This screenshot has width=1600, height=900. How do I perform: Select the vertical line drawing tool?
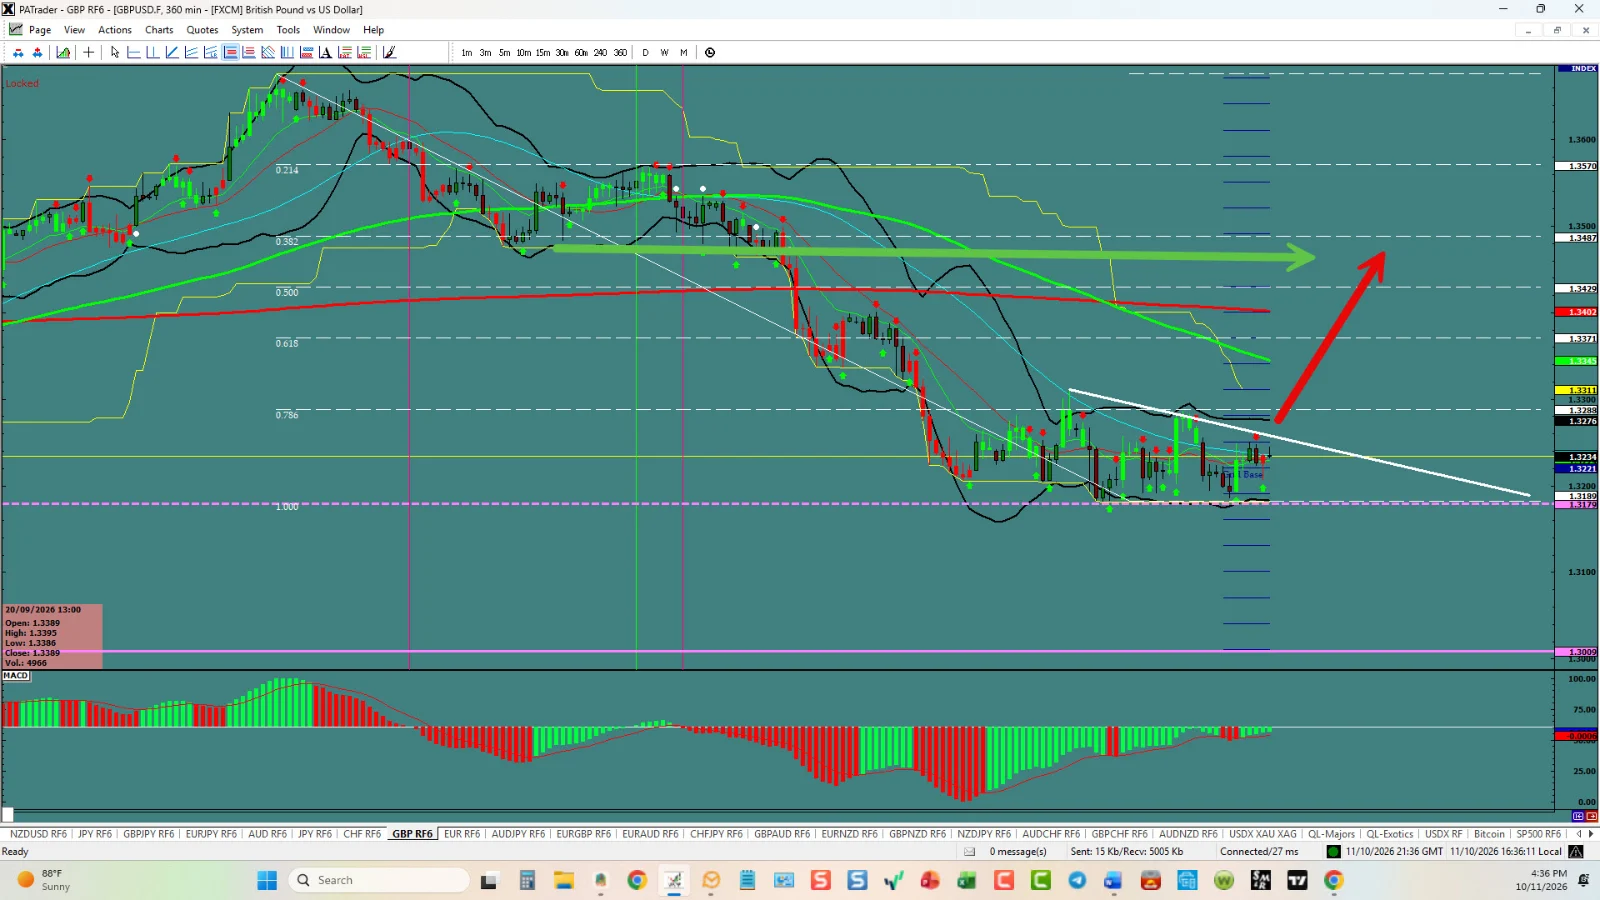click(x=152, y=52)
